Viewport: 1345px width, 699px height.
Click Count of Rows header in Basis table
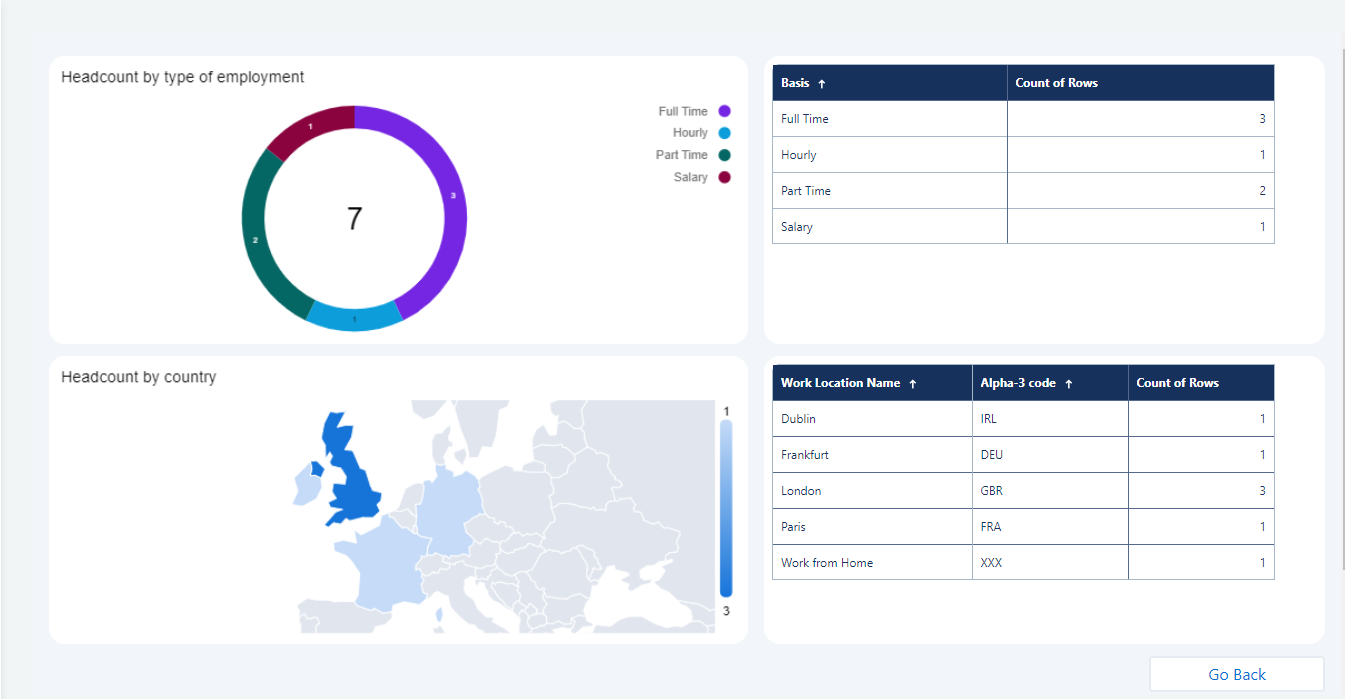(x=1056, y=83)
